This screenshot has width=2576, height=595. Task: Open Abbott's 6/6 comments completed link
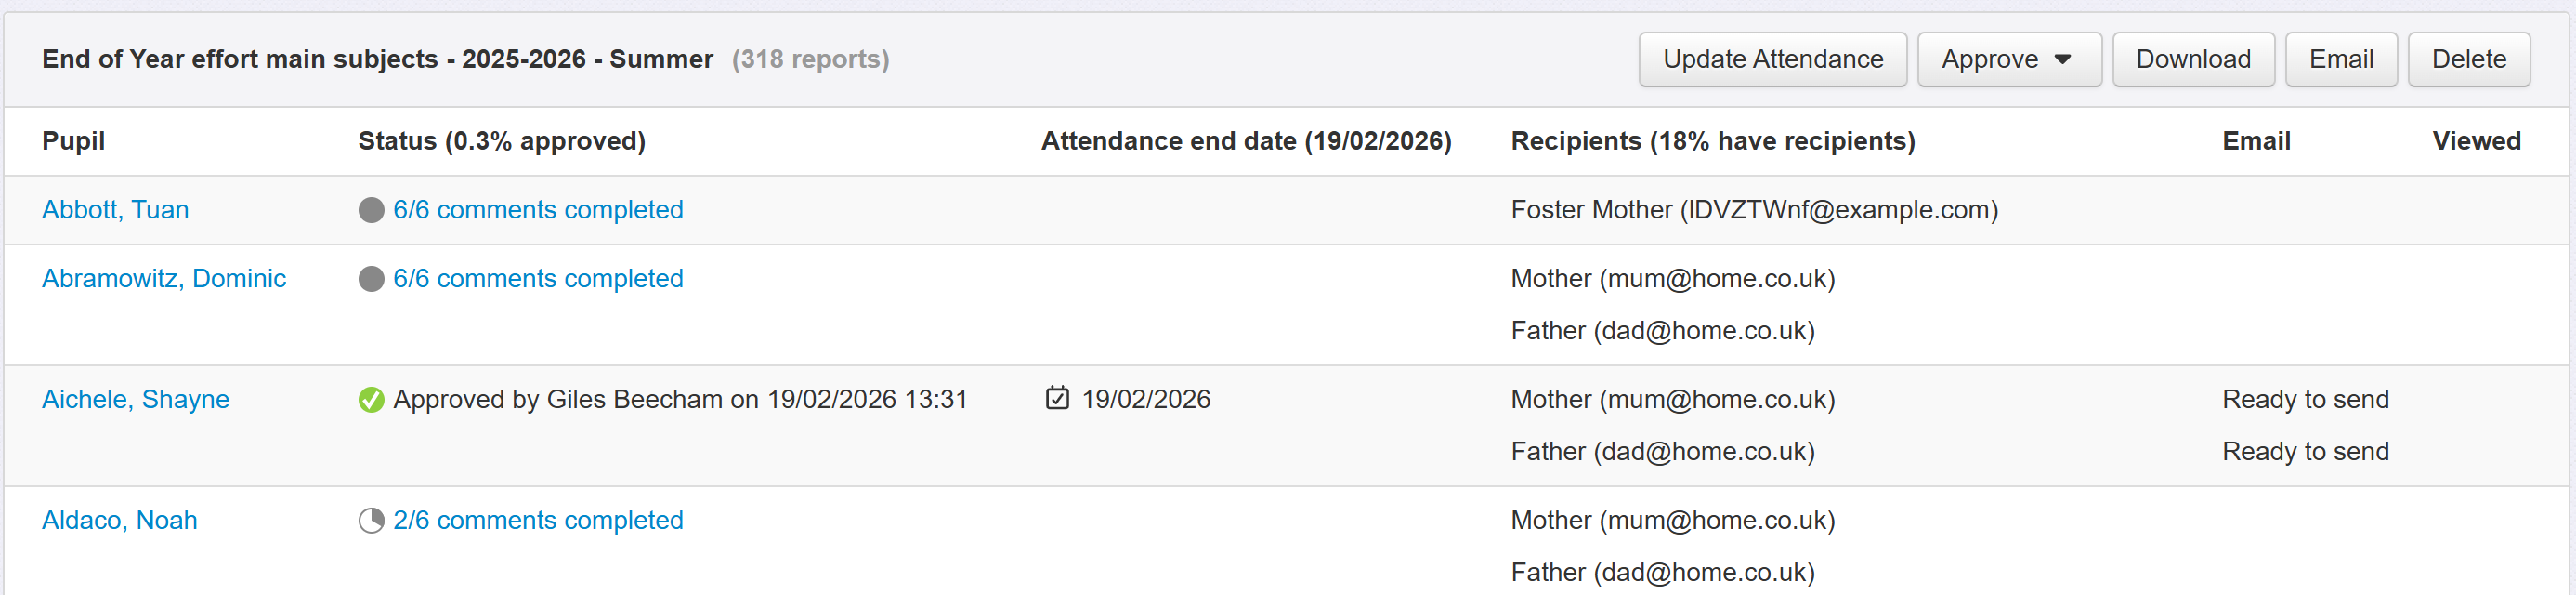[x=538, y=210]
